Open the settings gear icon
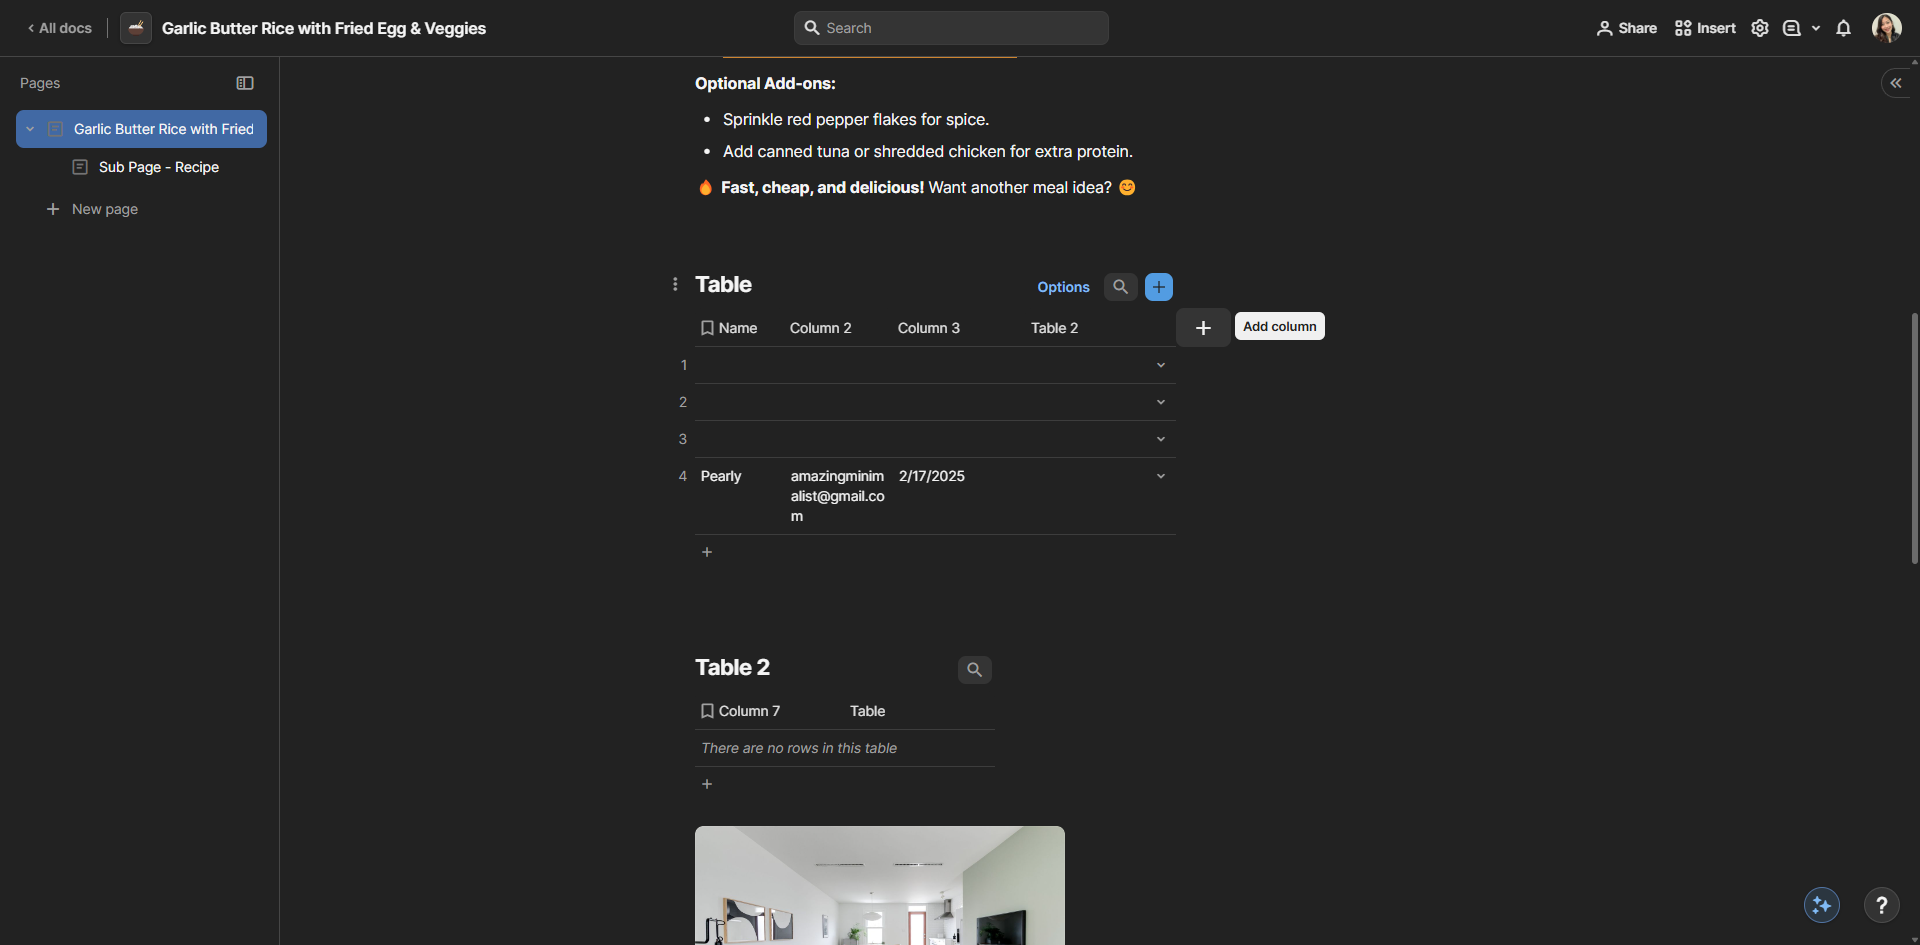Screen dimensions: 1920x945 pyautogui.click(x=1760, y=28)
